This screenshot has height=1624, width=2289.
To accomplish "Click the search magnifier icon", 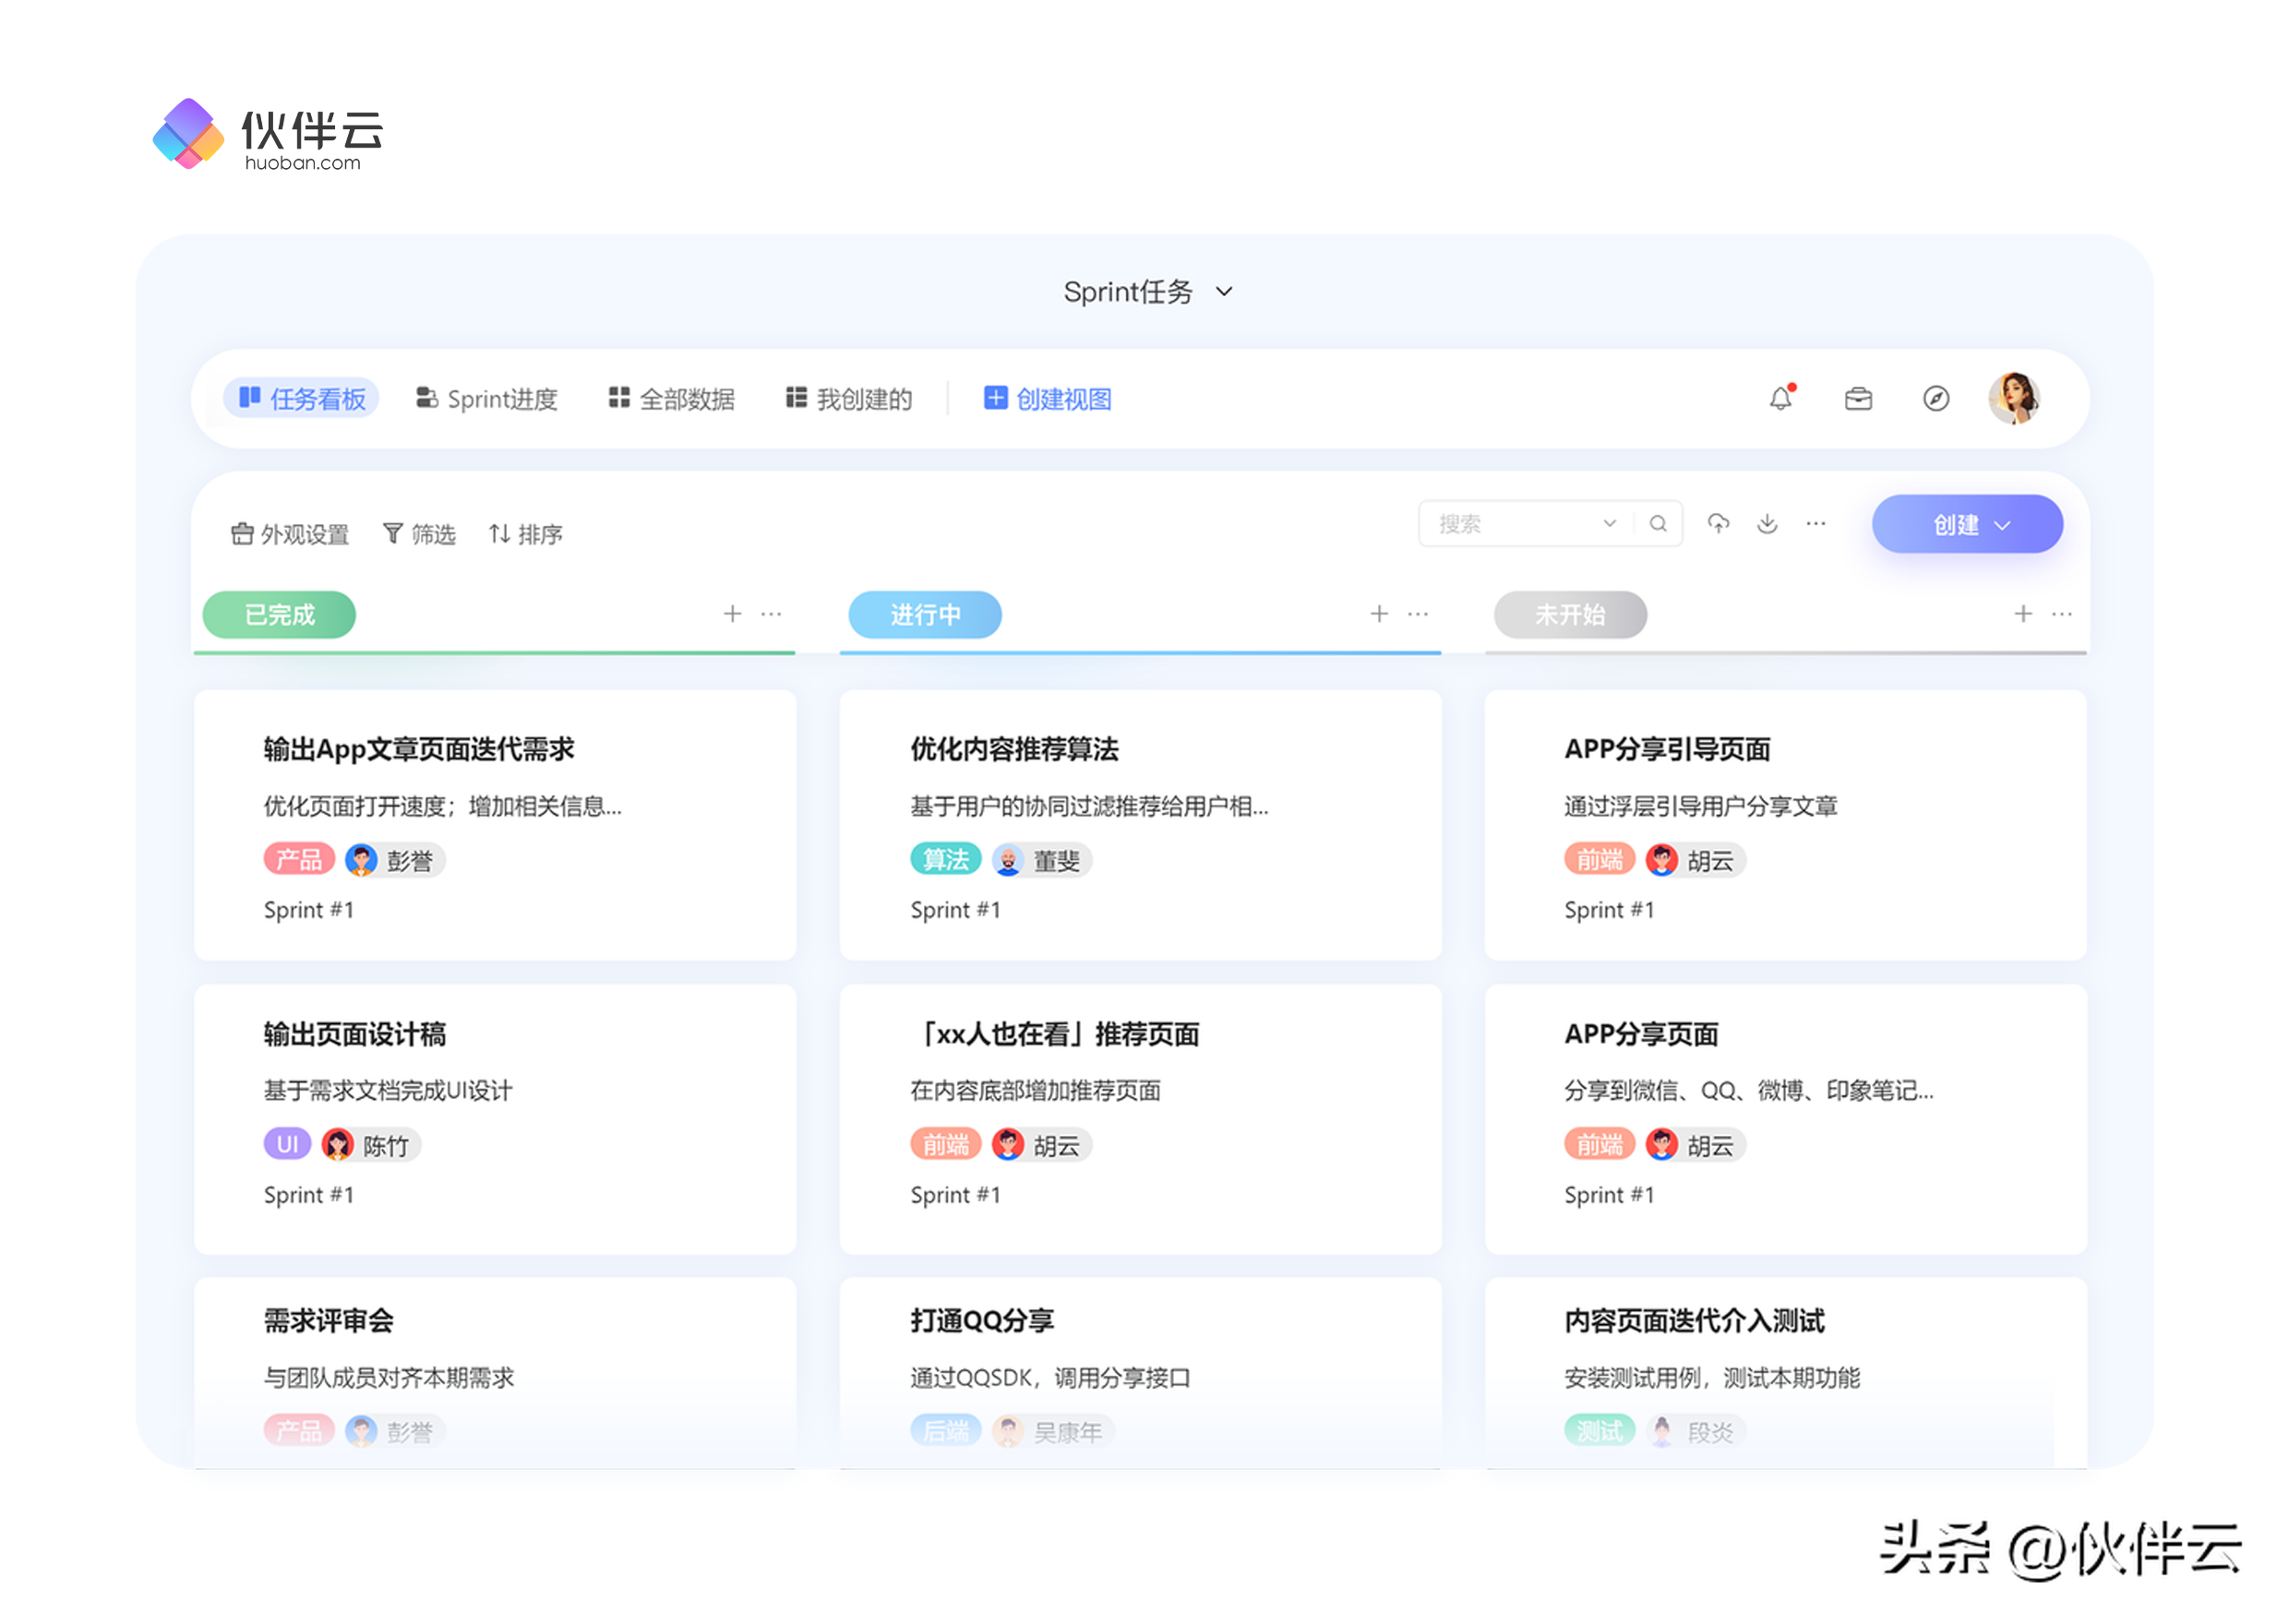I will point(1658,523).
